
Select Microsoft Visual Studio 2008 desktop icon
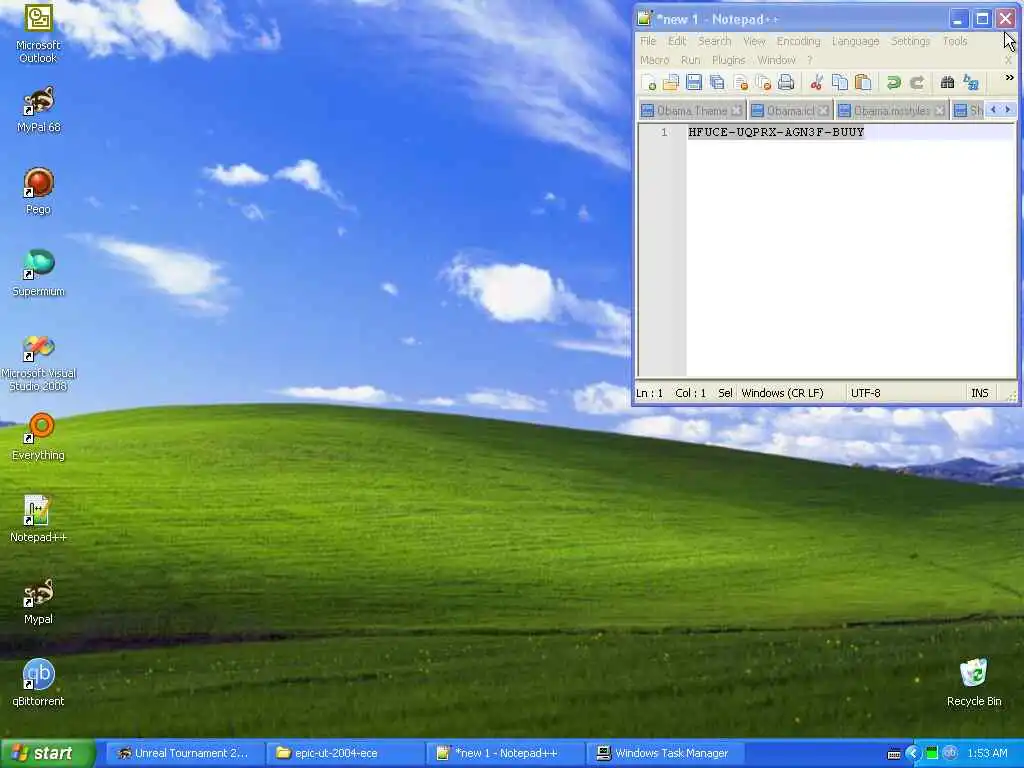coord(39,363)
